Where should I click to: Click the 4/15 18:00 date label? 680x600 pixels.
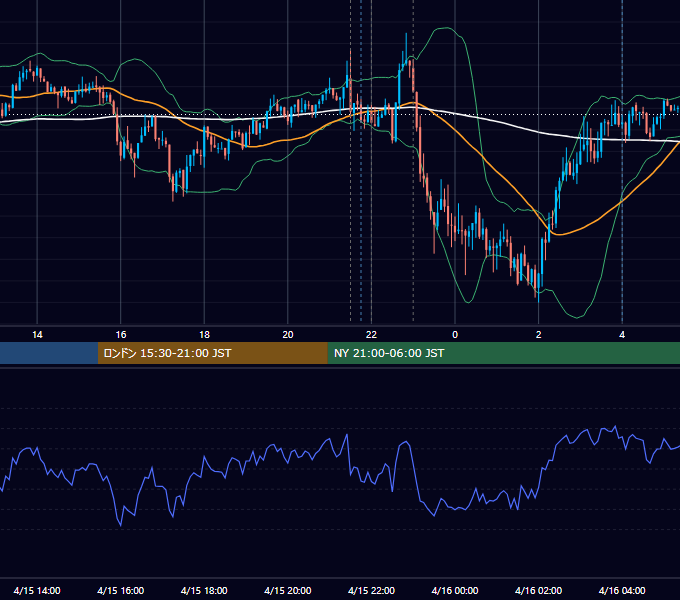[204, 590]
